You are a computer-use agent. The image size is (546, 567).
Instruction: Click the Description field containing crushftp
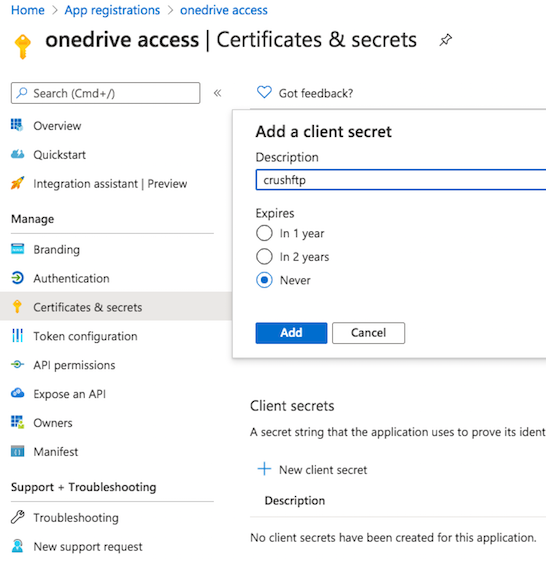pyautogui.click(x=401, y=180)
